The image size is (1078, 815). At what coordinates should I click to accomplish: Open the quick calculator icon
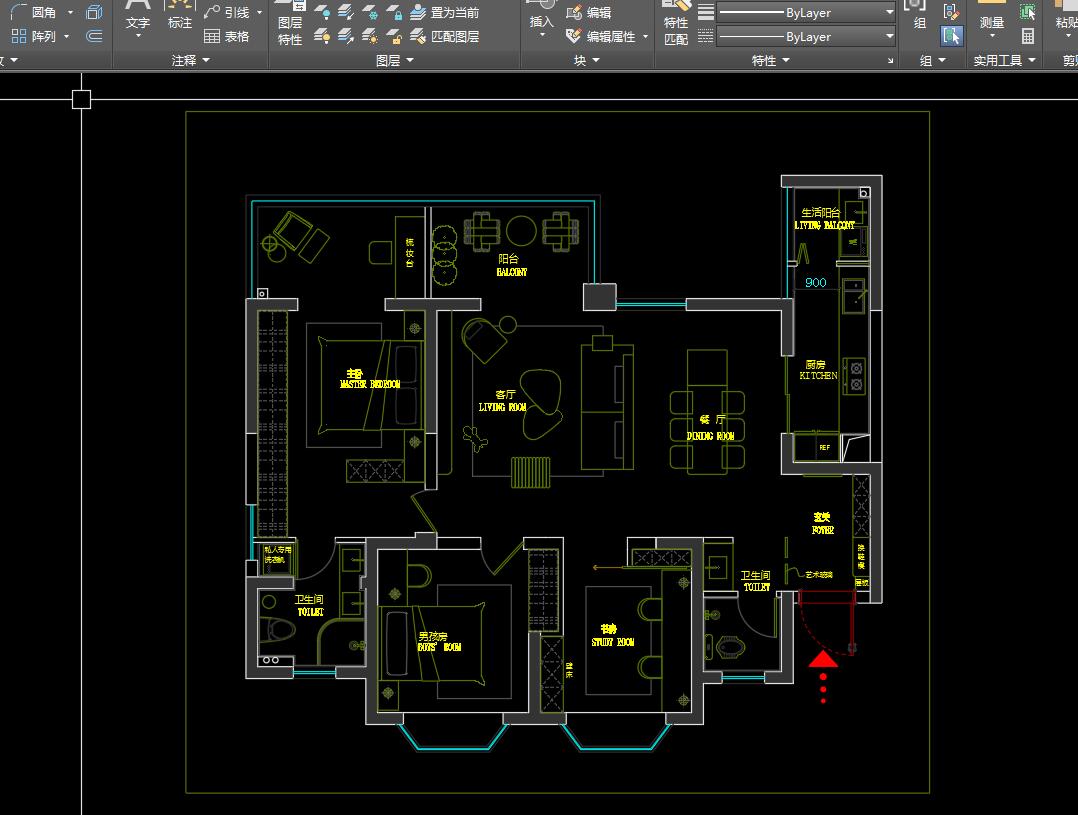[x=1028, y=36]
